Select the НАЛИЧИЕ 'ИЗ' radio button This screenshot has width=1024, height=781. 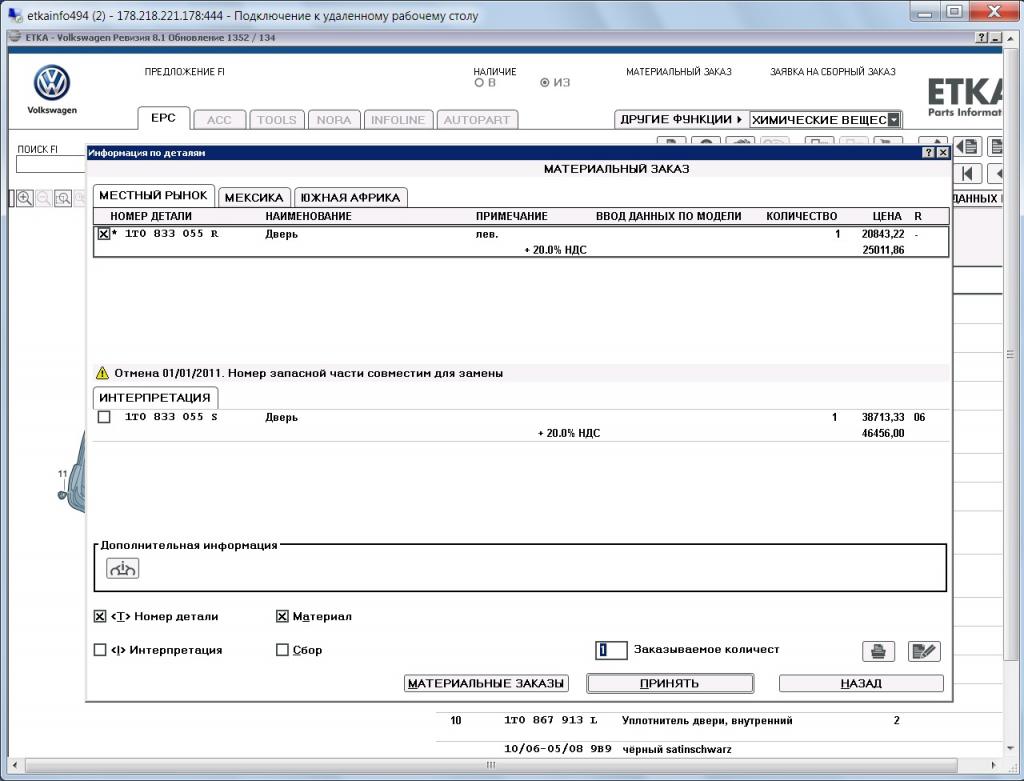tap(545, 83)
